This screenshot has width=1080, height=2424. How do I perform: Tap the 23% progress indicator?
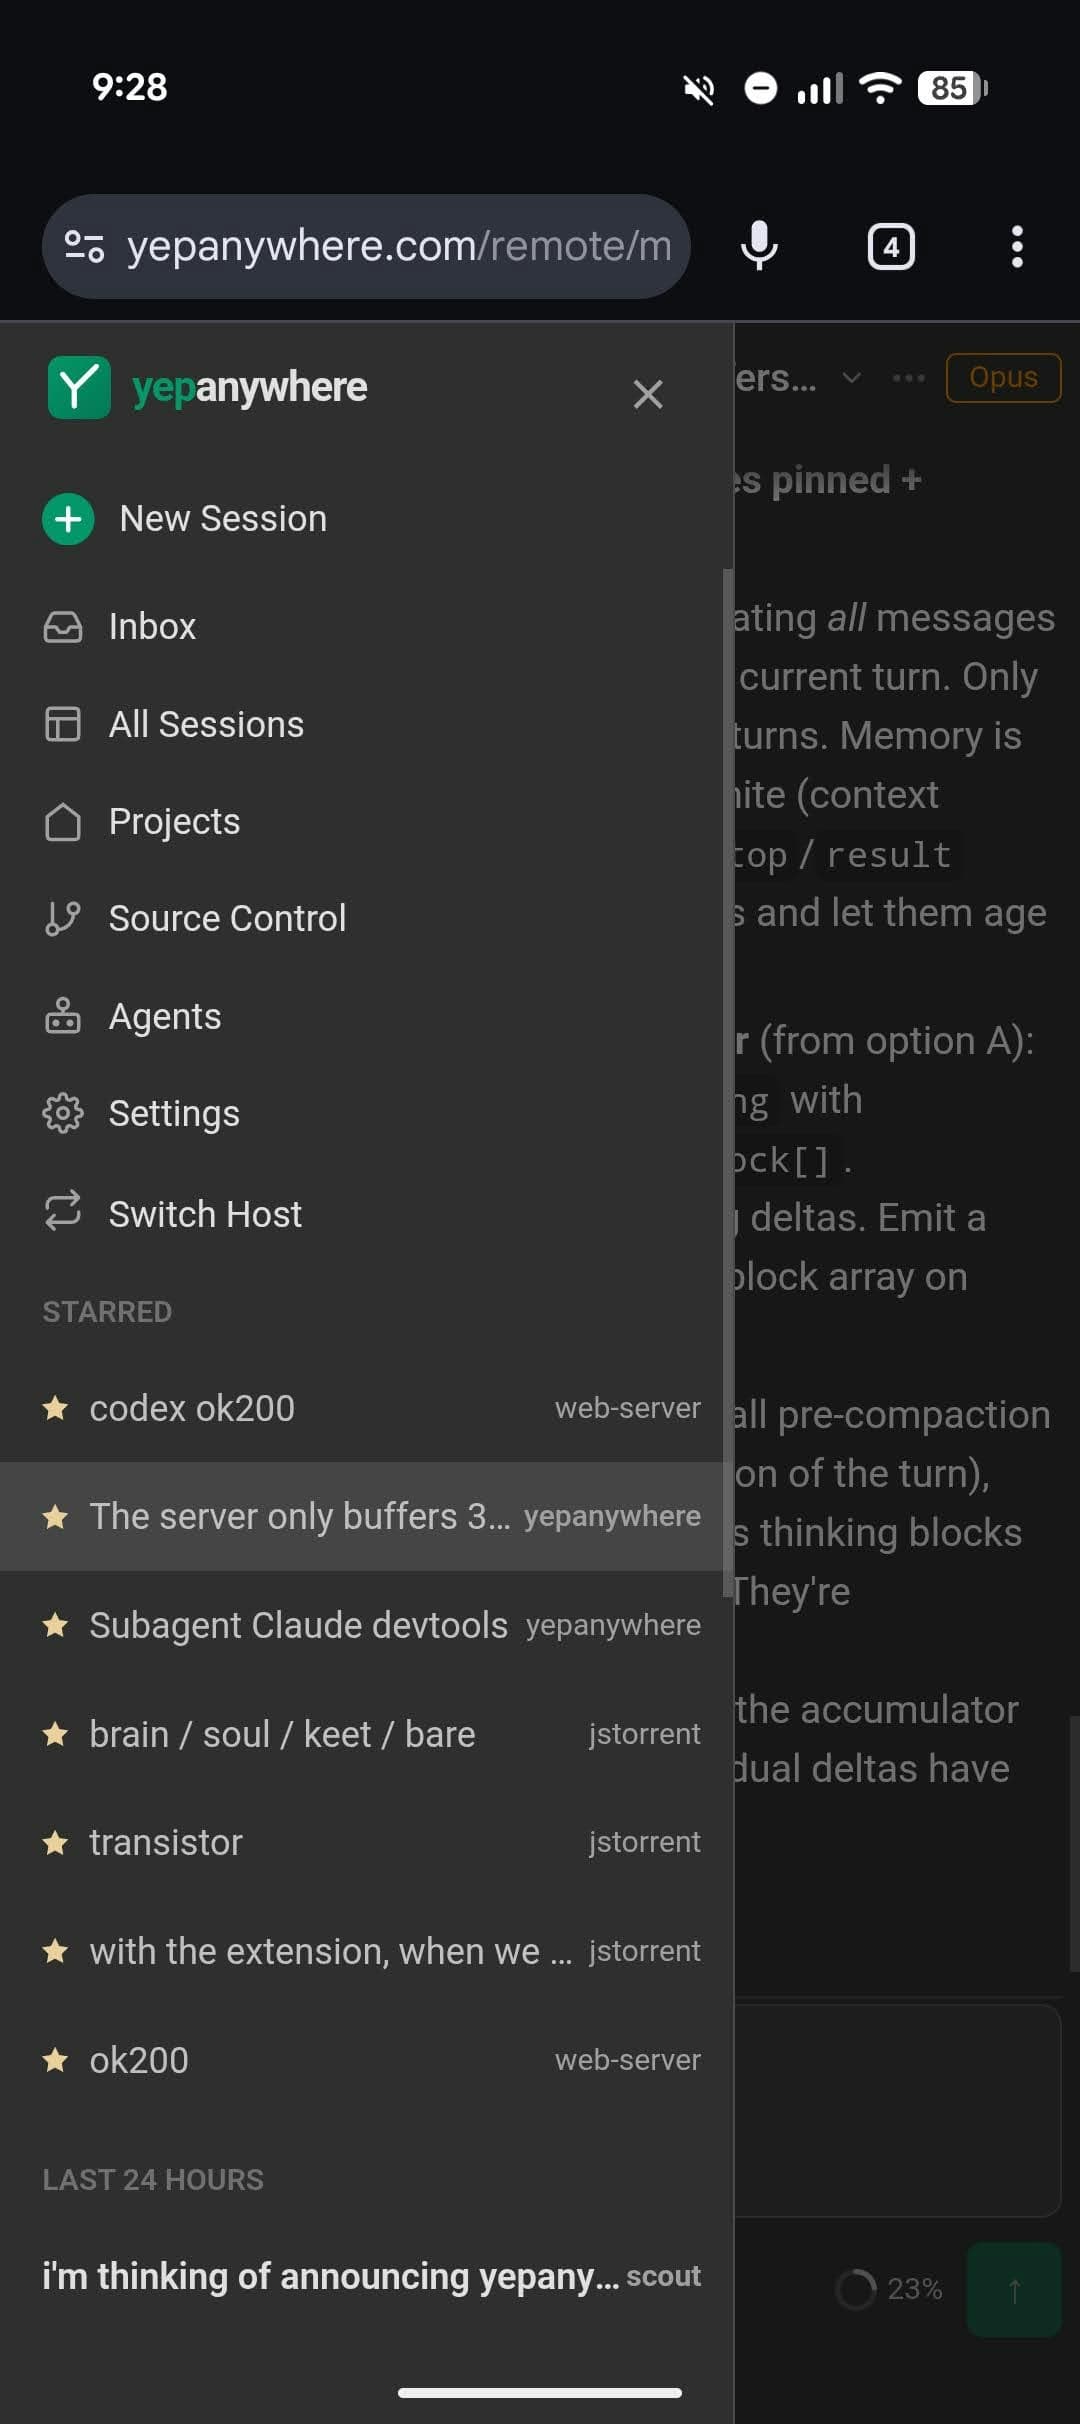click(890, 2288)
